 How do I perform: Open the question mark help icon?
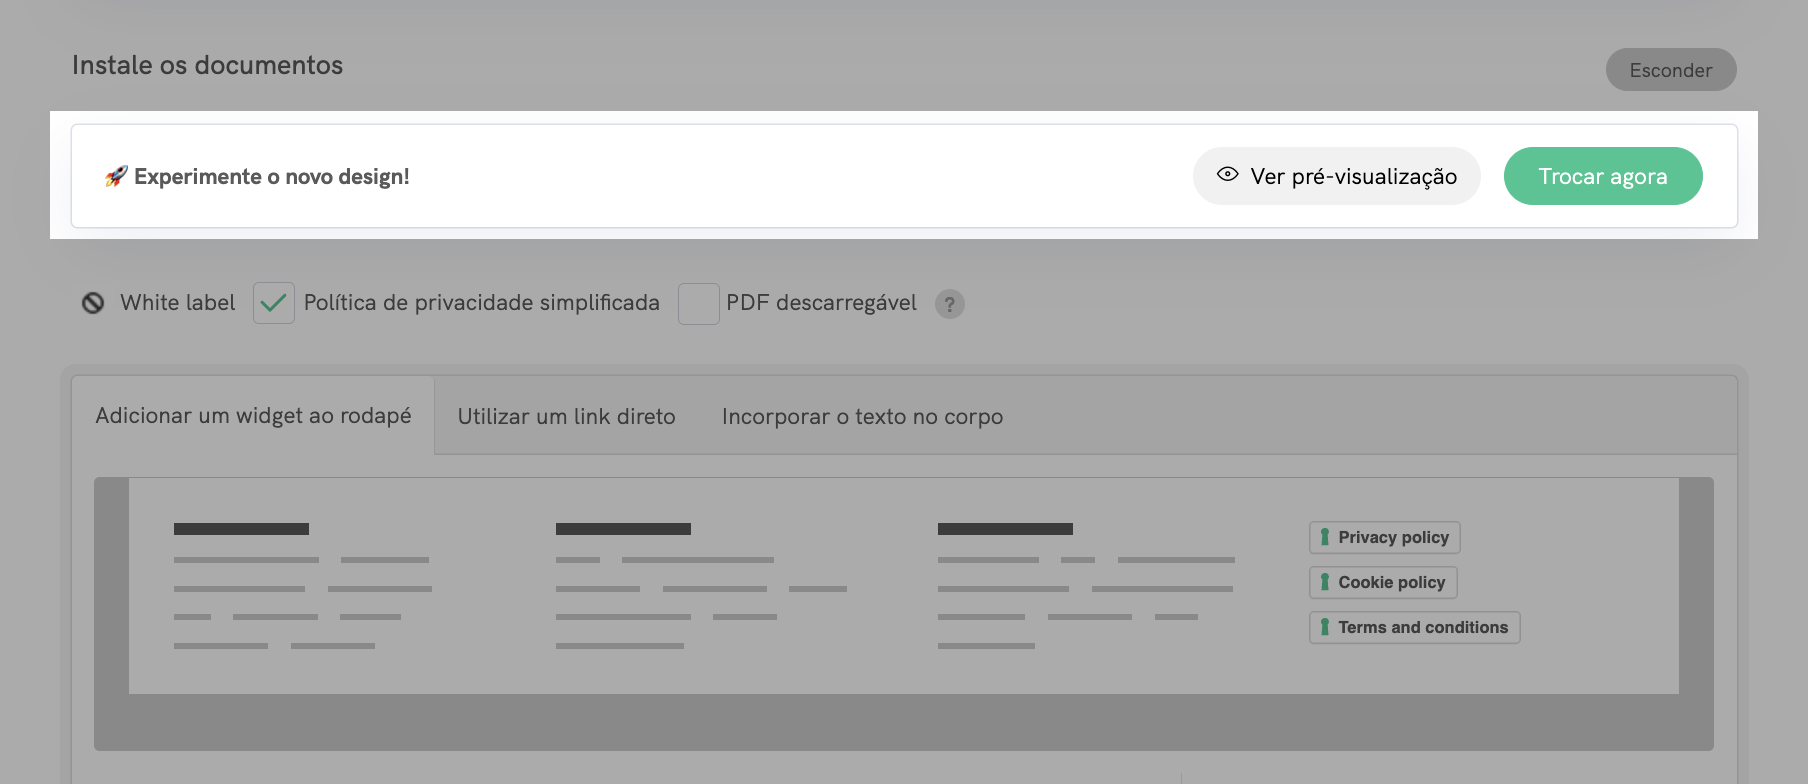pos(949,304)
